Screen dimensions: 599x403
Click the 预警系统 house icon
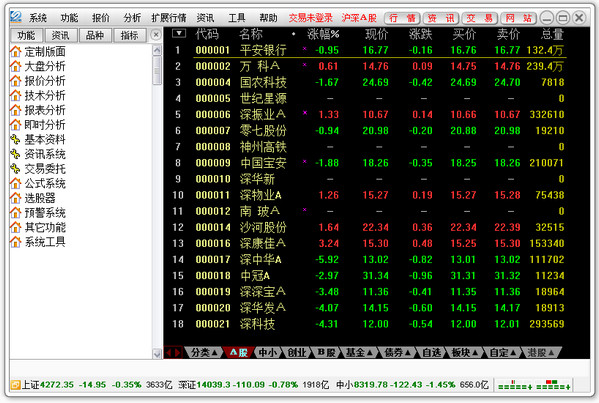click(x=16, y=213)
